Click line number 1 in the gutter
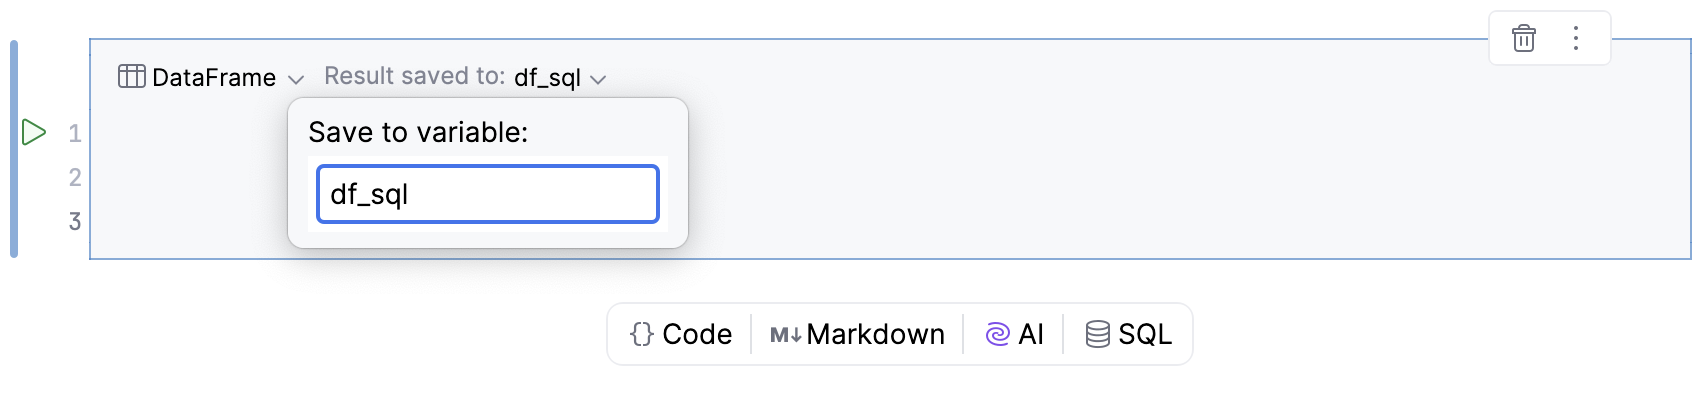Image resolution: width=1700 pixels, height=400 pixels. 75,133
